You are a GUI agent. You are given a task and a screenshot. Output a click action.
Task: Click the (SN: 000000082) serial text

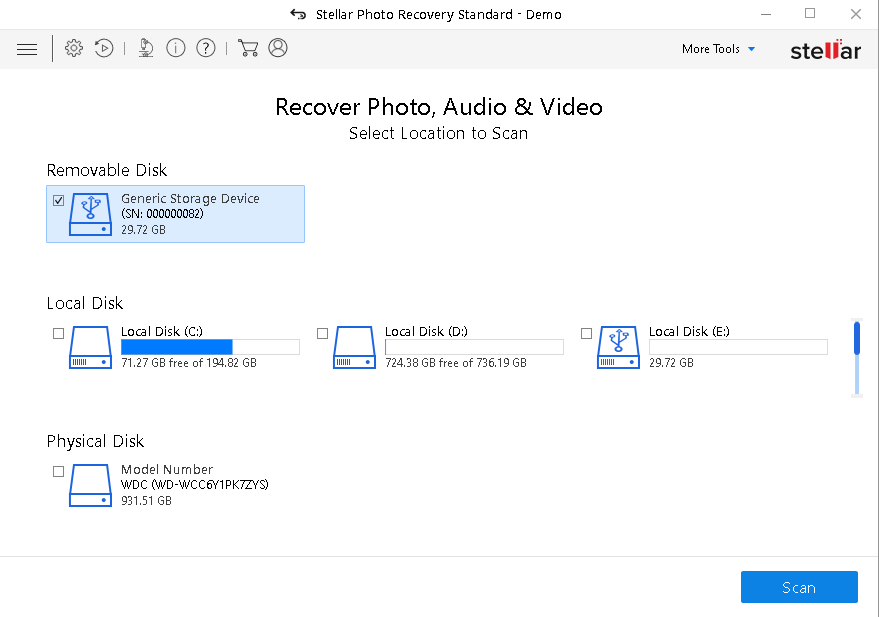(162, 214)
